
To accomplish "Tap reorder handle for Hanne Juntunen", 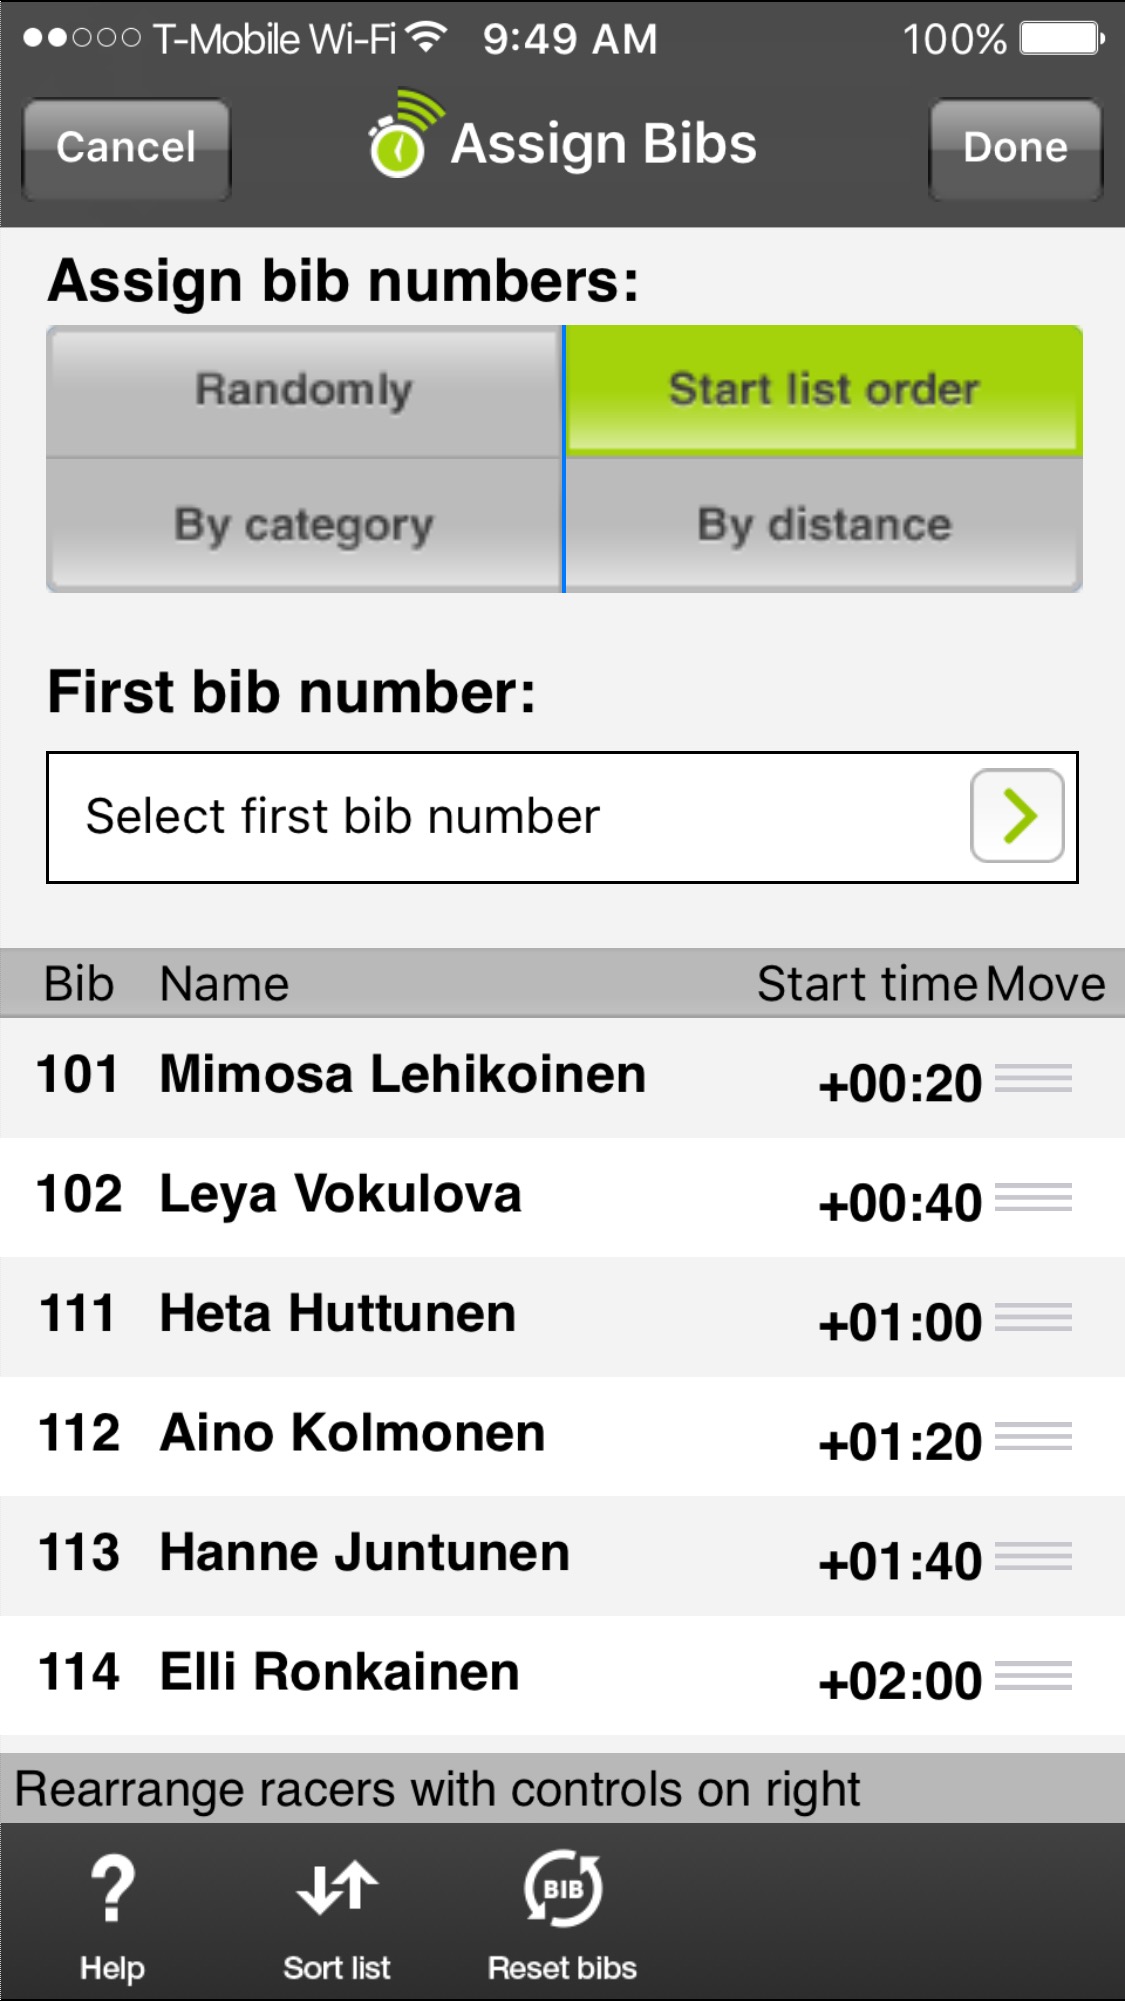I will (1033, 1557).
